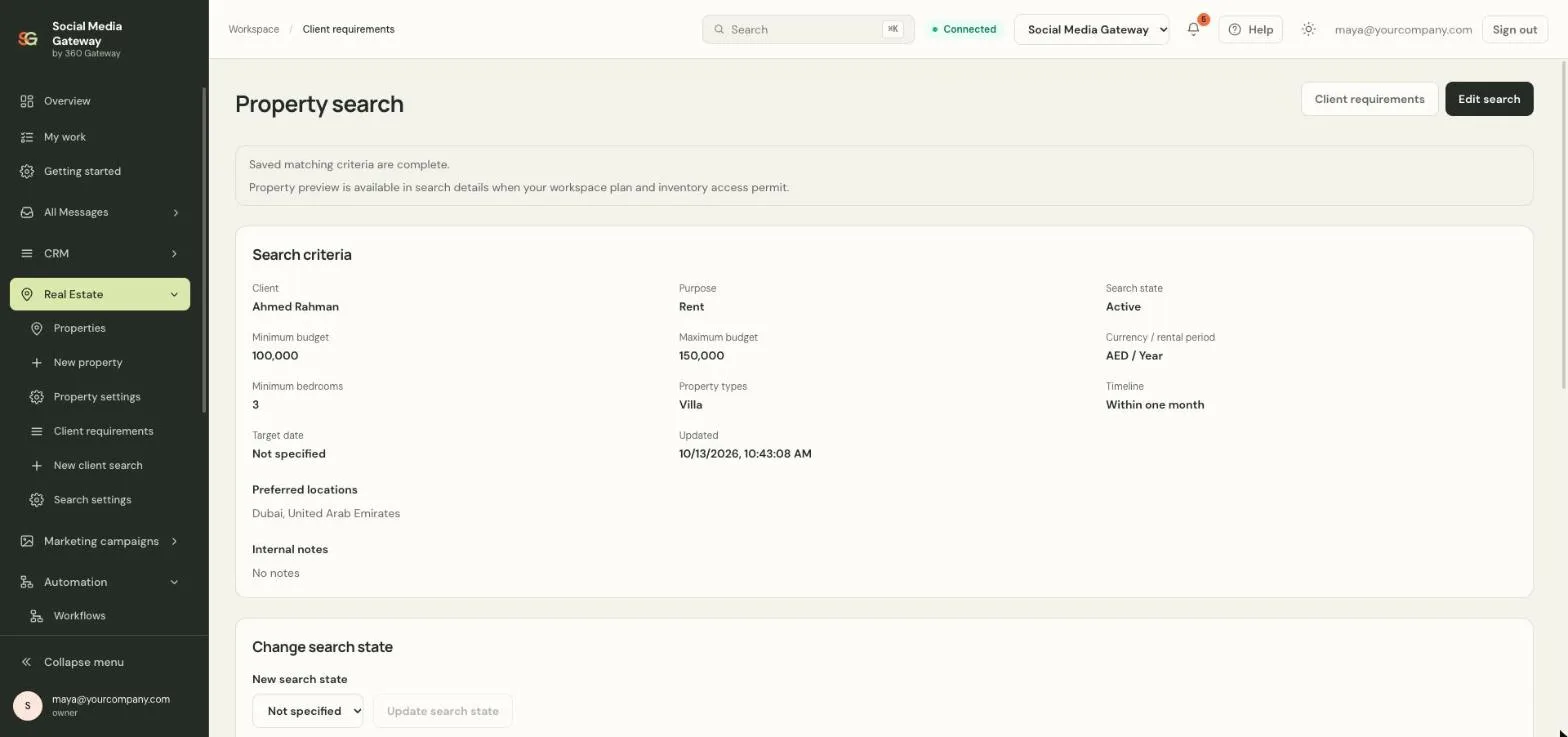This screenshot has width=1568, height=737.
Task: Click the Property search heading
Action: 319,104
